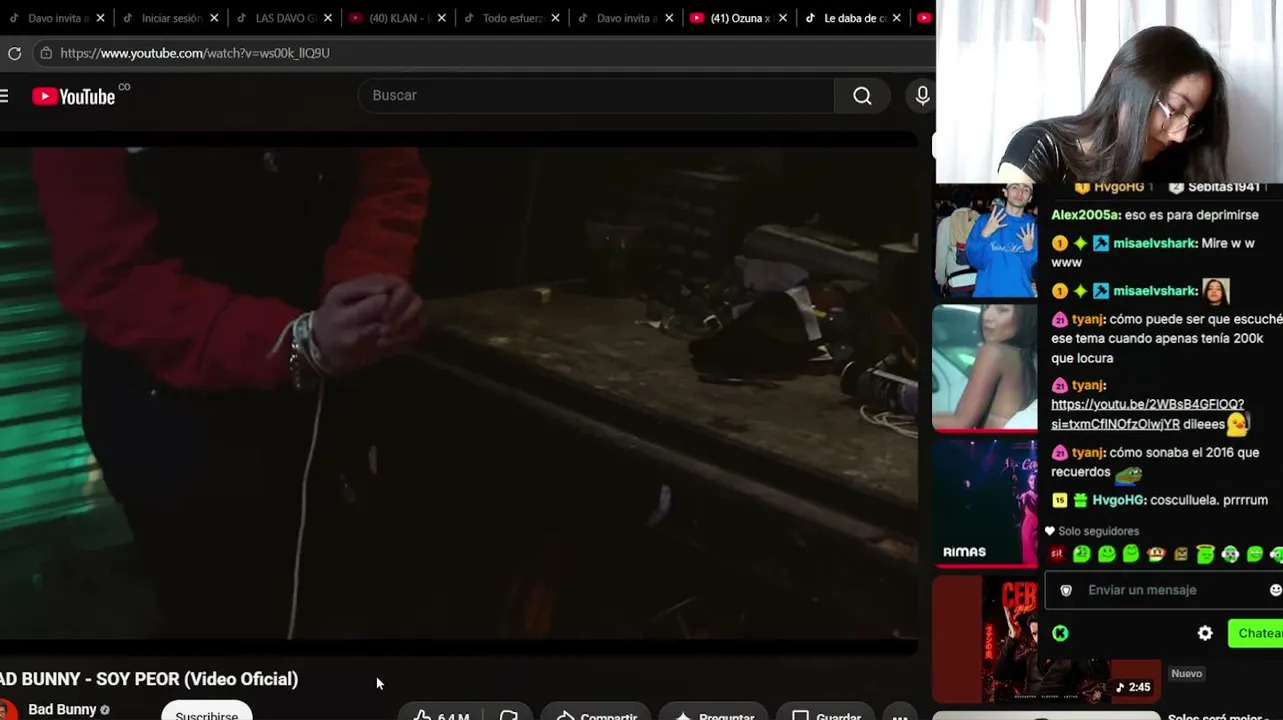Image resolution: width=1283 pixels, height=720 pixels.
Task: Insert the red 'sit' emote
Action: point(1057,554)
